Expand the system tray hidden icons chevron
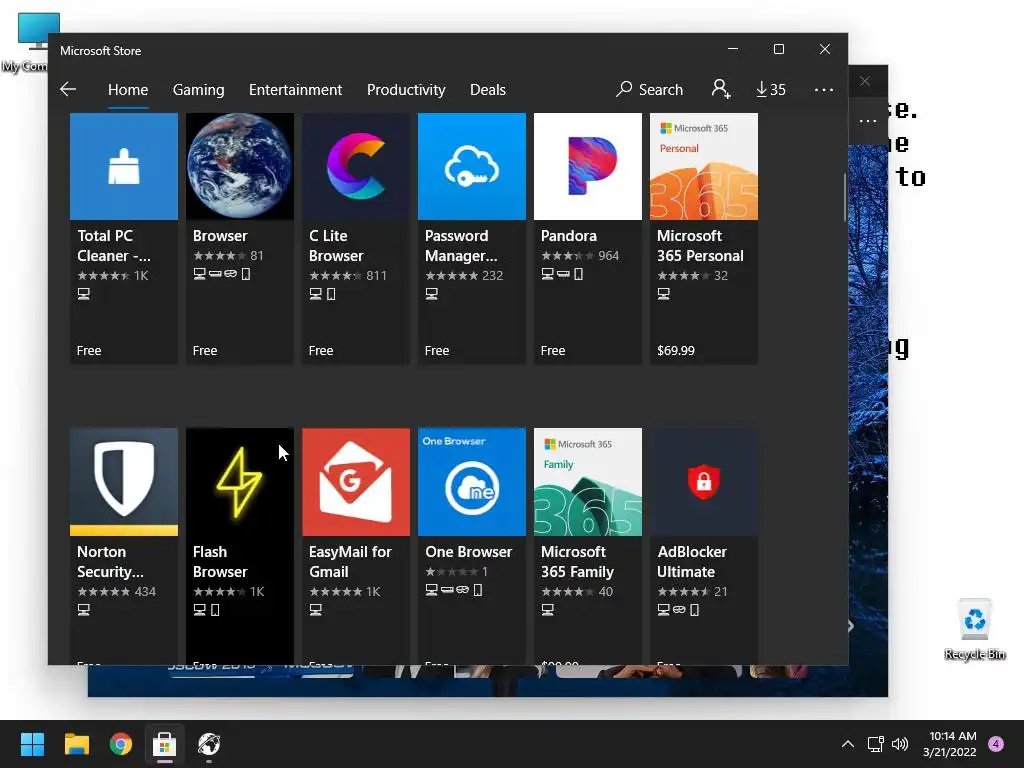The height and width of the screenshot is (768, 1024). pyautogui.click(x=848, y=744)
